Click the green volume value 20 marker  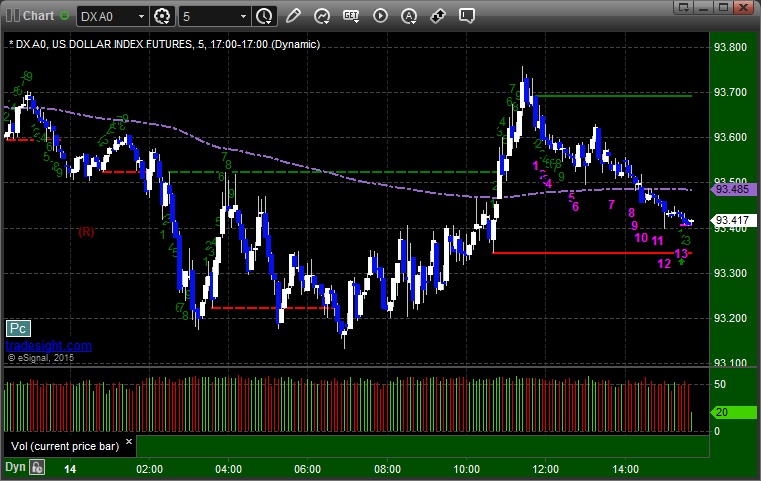pyautogui.click(x=734, y=413)
